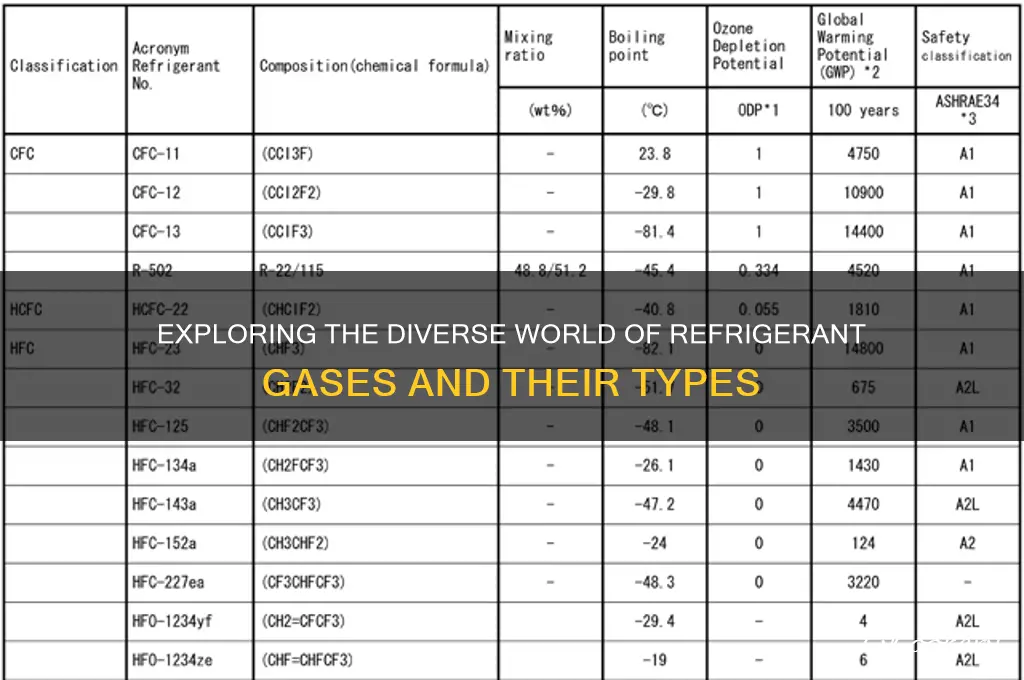Click the '(CH2FCF3)' formula cell
The width and height of the screenshot is (1024, 680).
pyautogui.click(x=295, y=465)
